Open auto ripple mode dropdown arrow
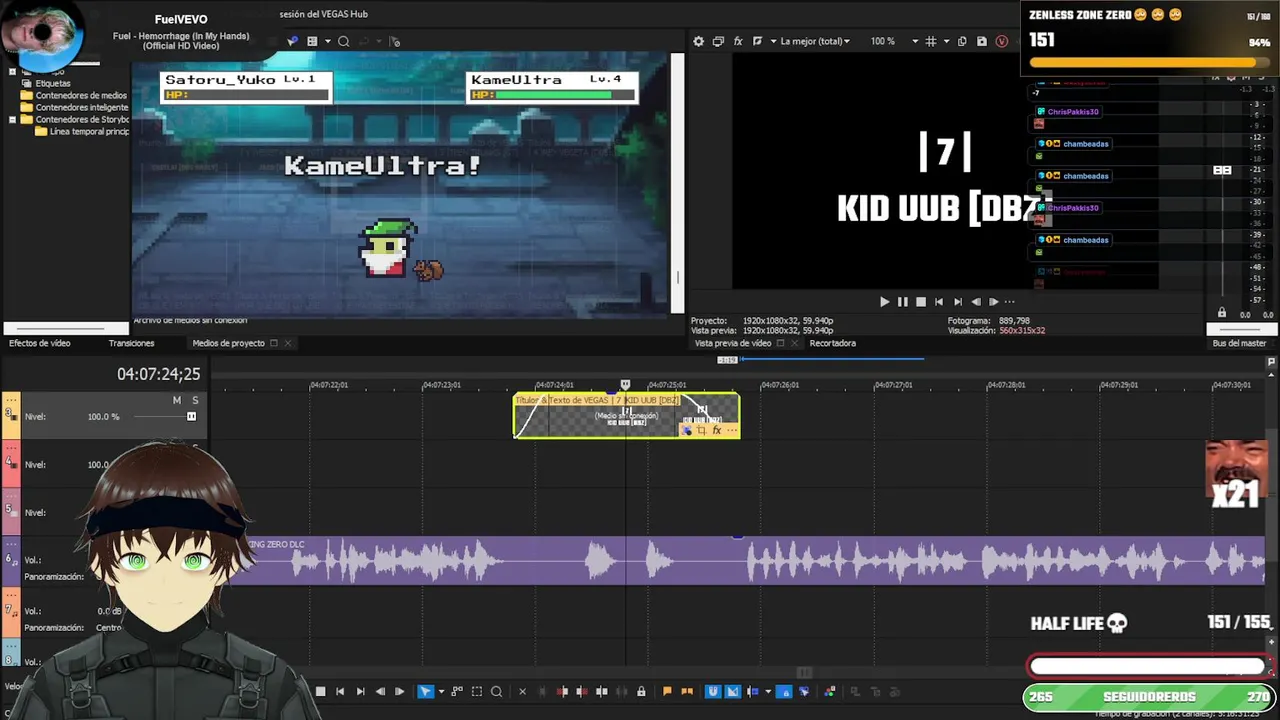This screenshot has height=720, width=1280. click(x=768, y=691)
